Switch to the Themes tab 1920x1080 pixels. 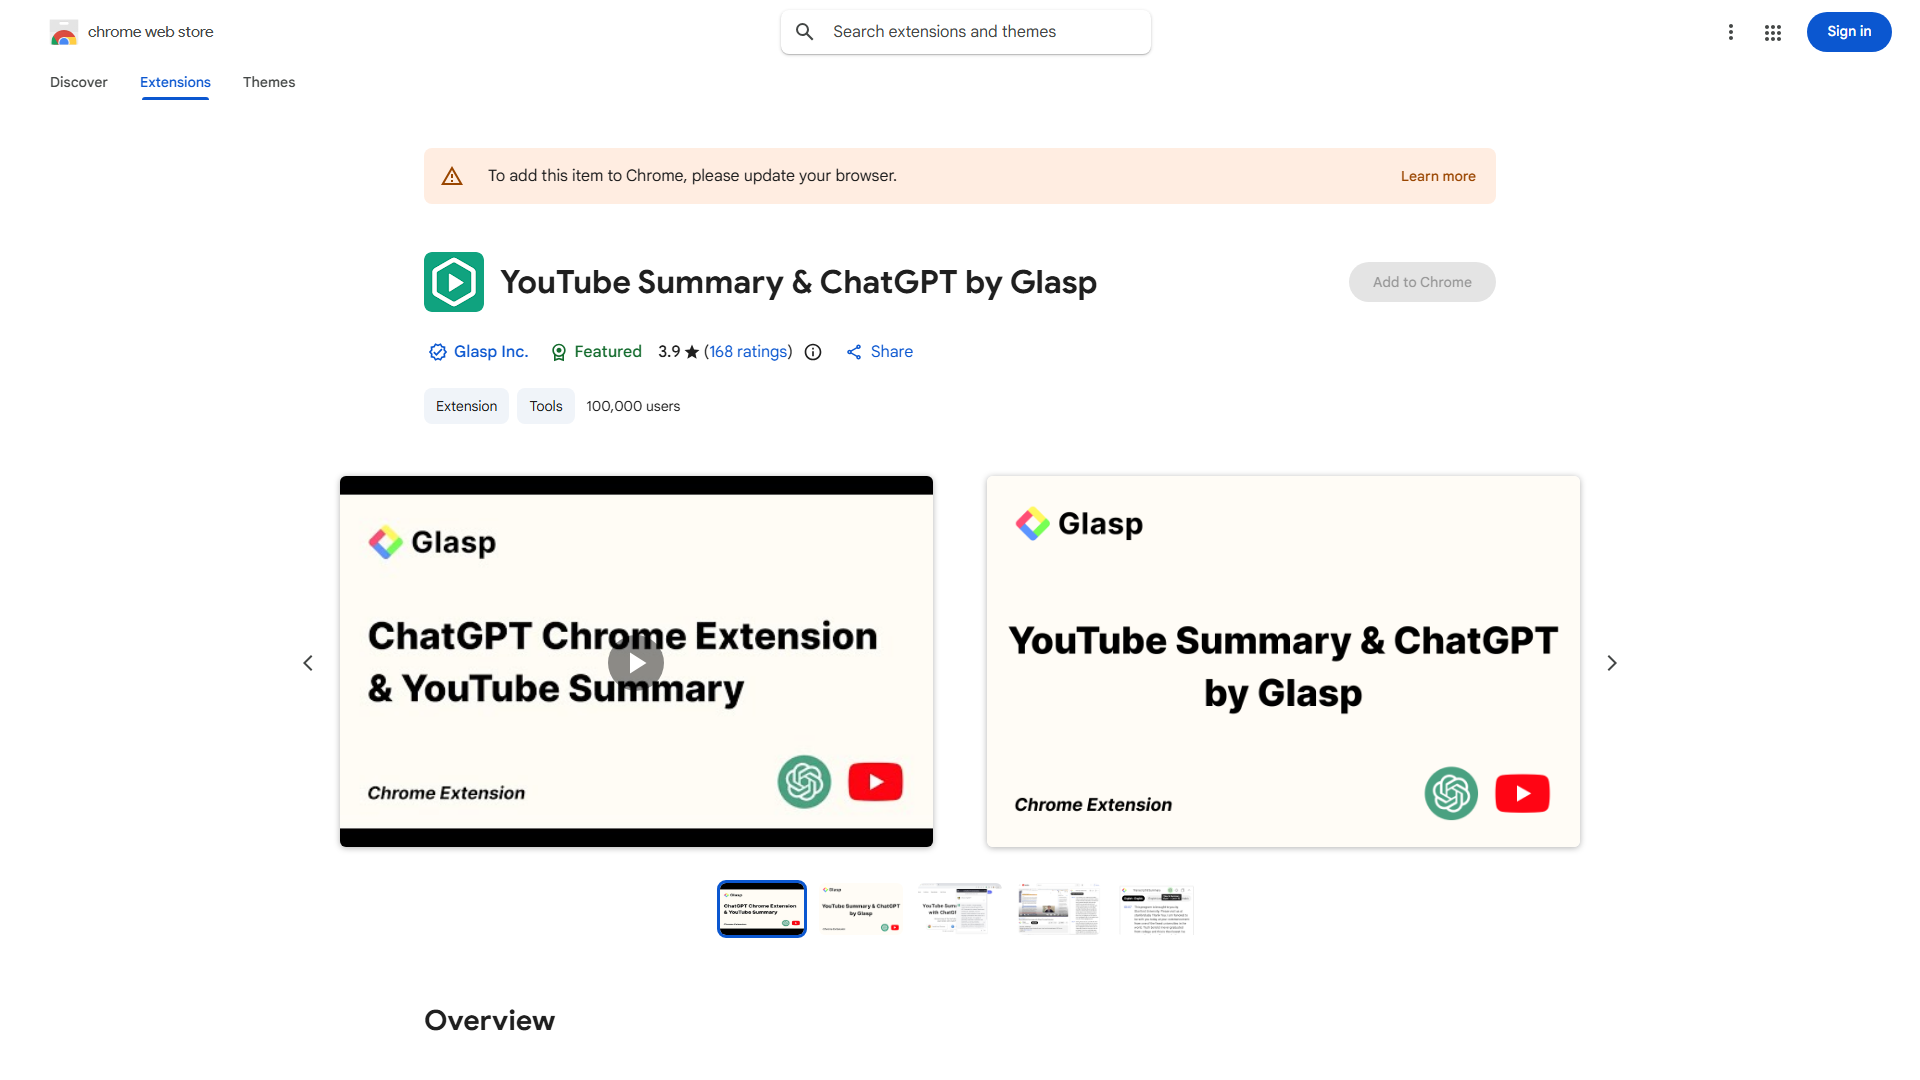(268, 82)
